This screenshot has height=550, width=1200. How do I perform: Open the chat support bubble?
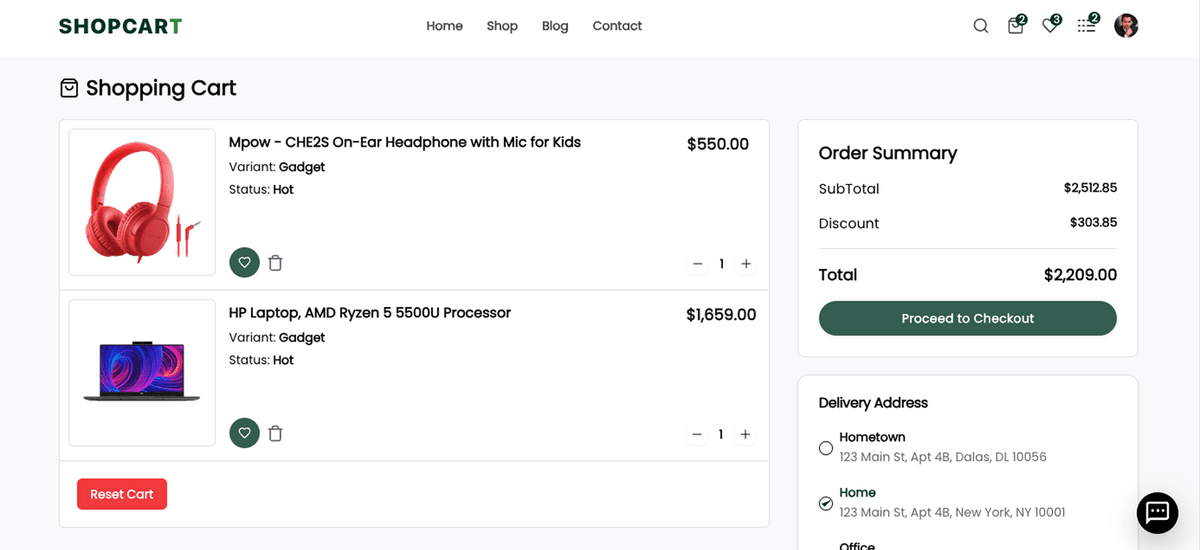[1157, 513]
